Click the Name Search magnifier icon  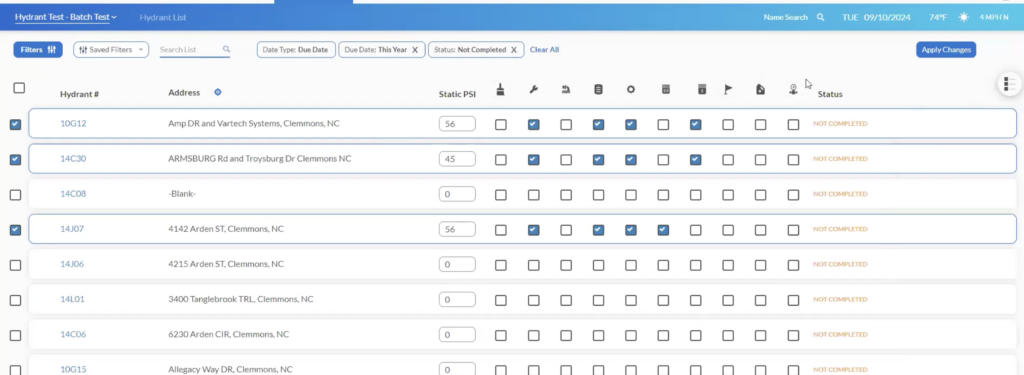click(x=820, y=18)
